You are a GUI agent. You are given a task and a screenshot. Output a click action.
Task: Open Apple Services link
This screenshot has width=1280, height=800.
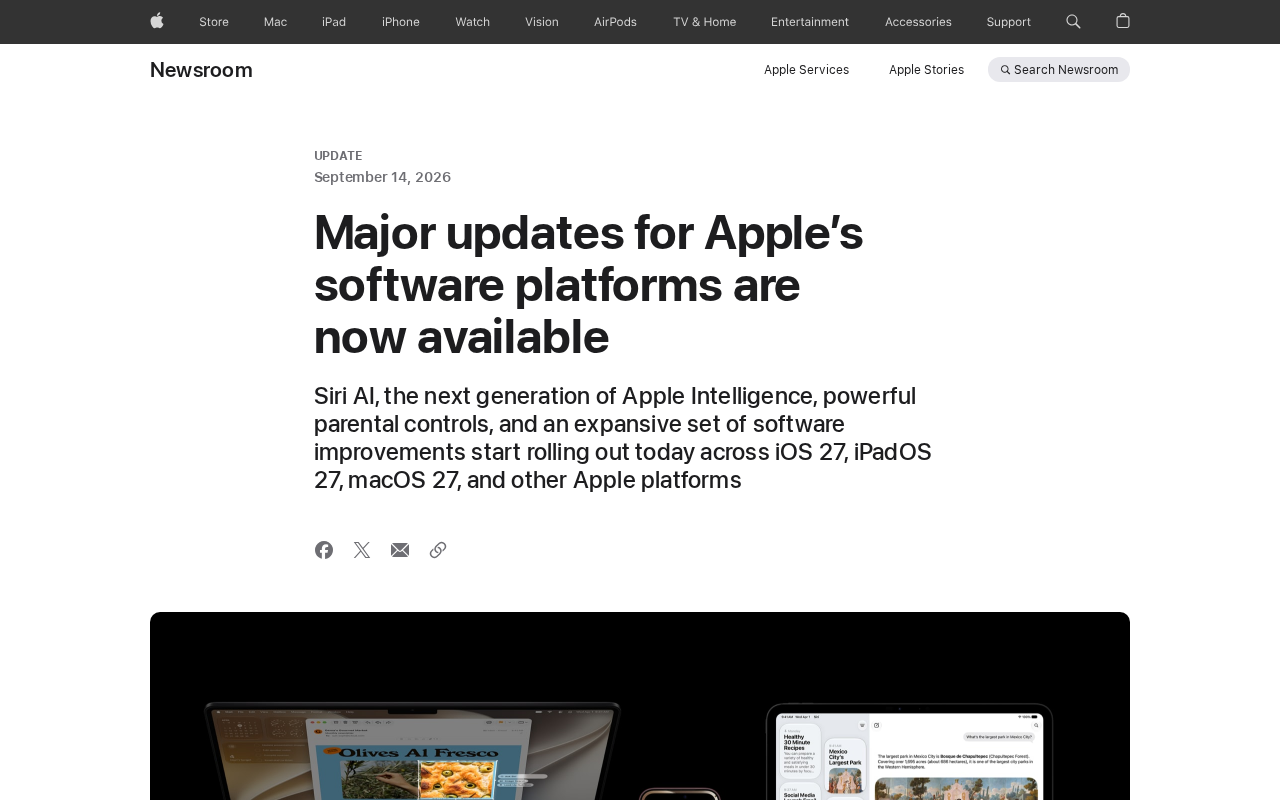806,70
